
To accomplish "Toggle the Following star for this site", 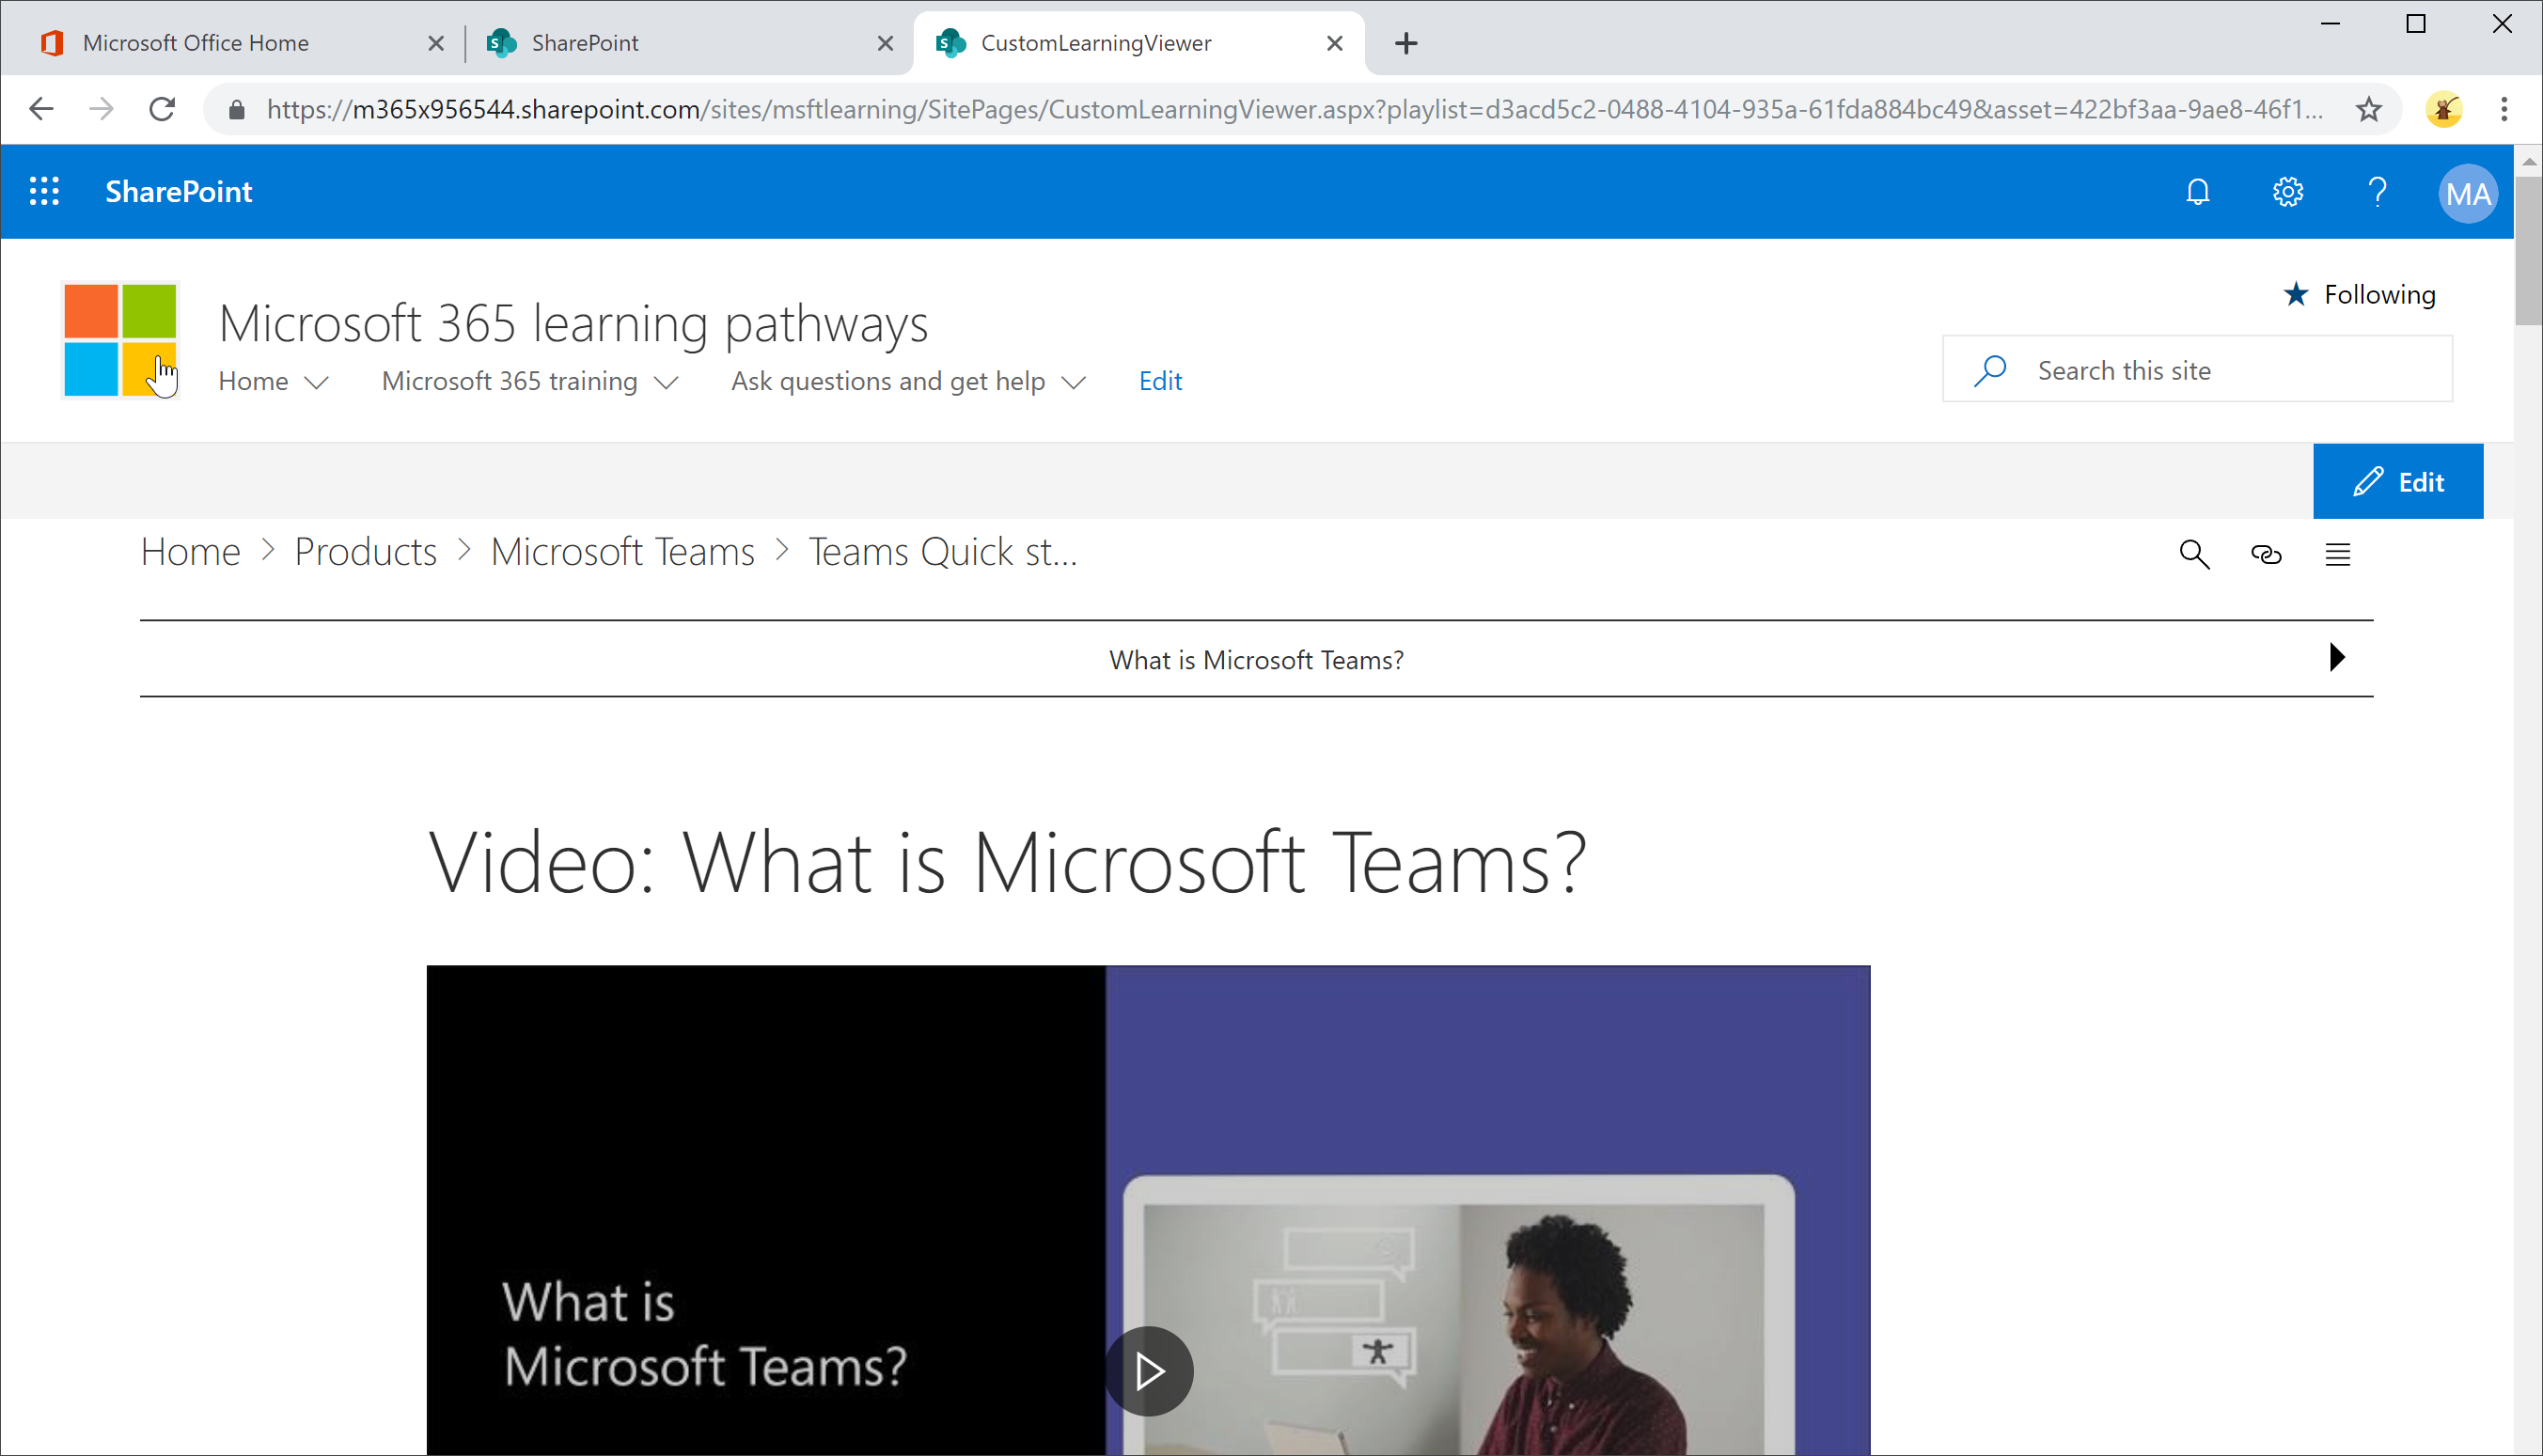I will [2359, 294].
